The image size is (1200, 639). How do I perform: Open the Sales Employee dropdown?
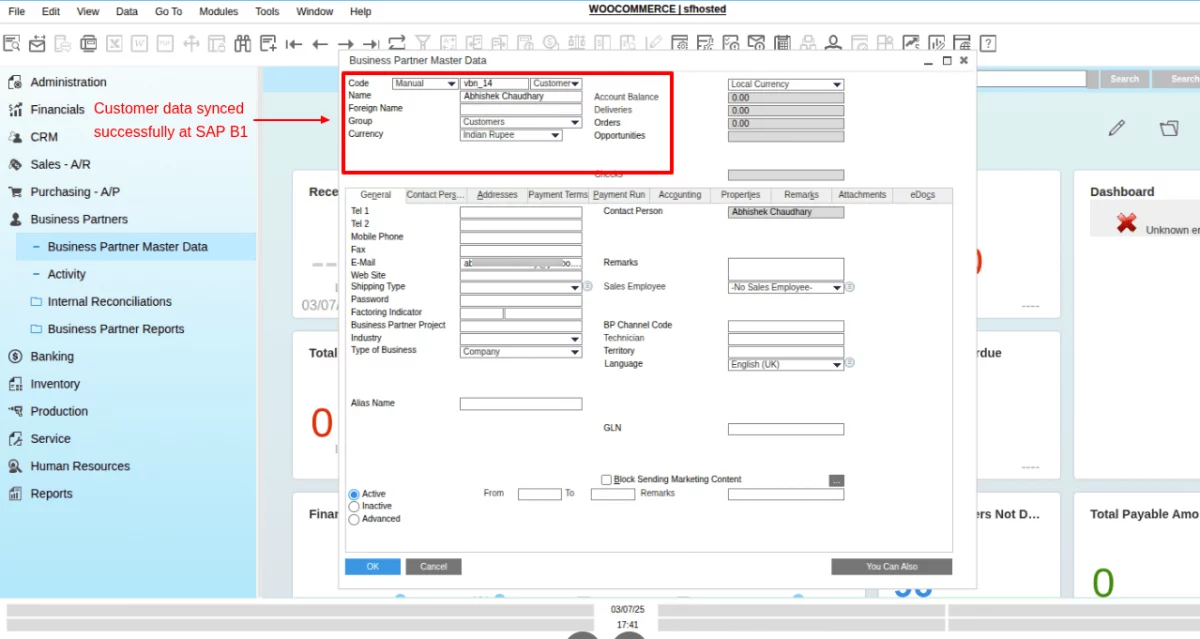coord(838,286)
